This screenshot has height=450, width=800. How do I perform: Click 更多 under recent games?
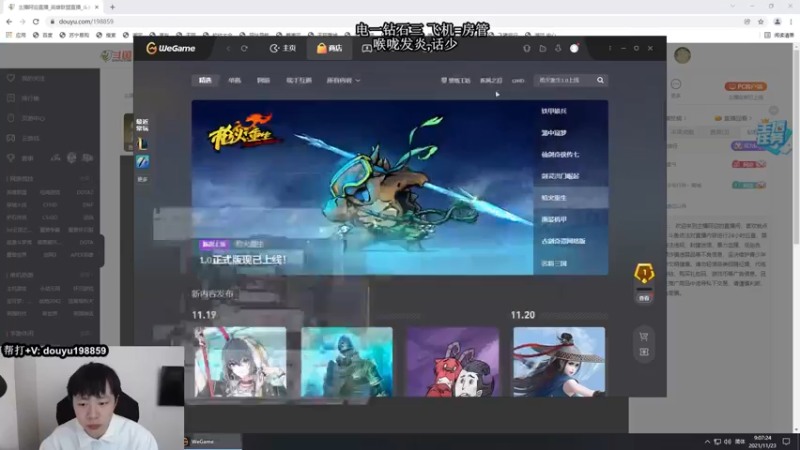(x=142, y=179)
